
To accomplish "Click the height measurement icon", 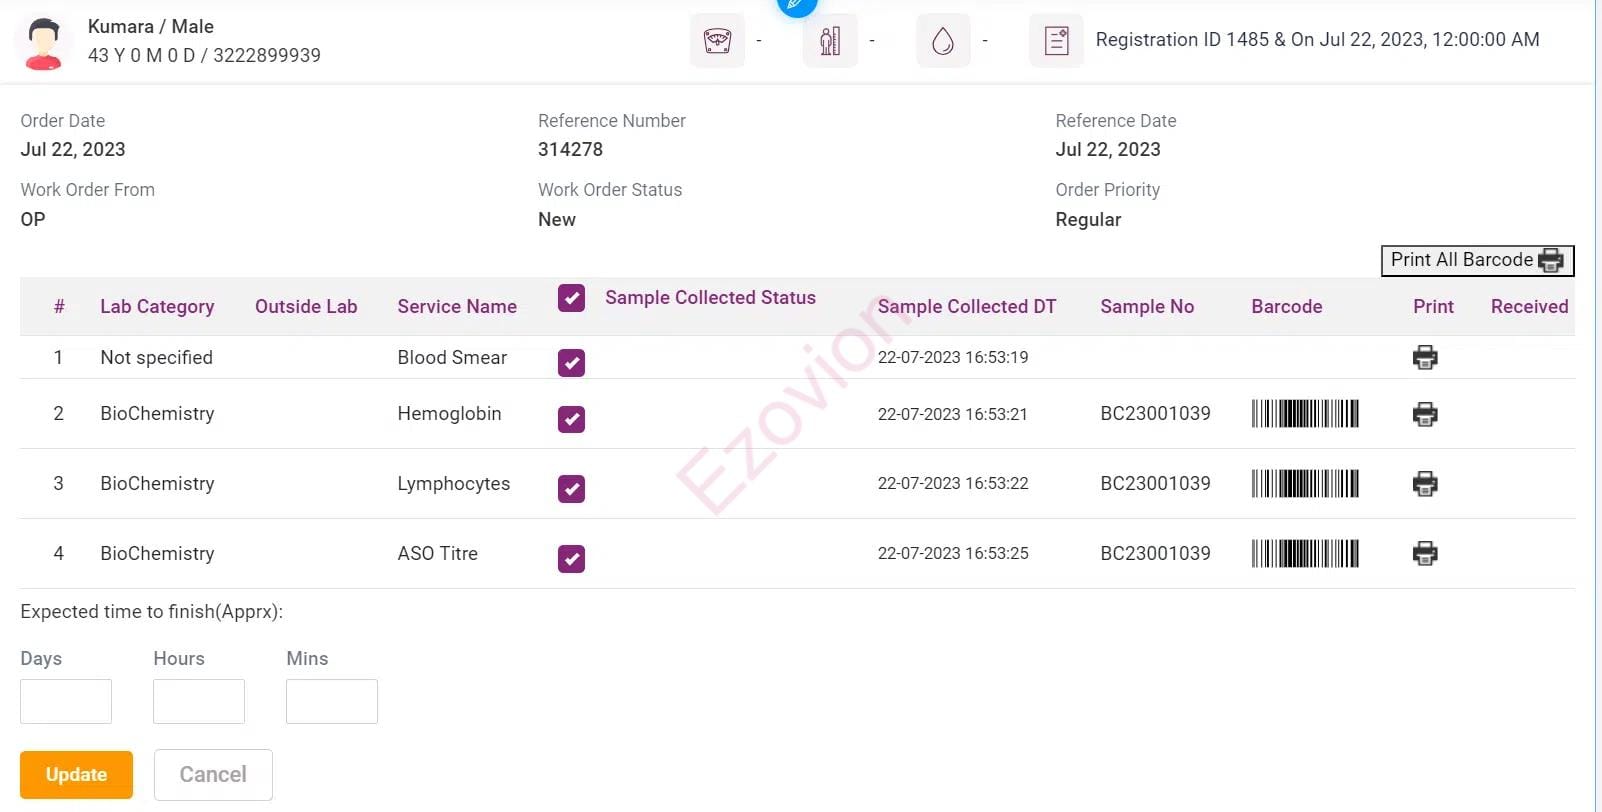I will coord(830,41).
